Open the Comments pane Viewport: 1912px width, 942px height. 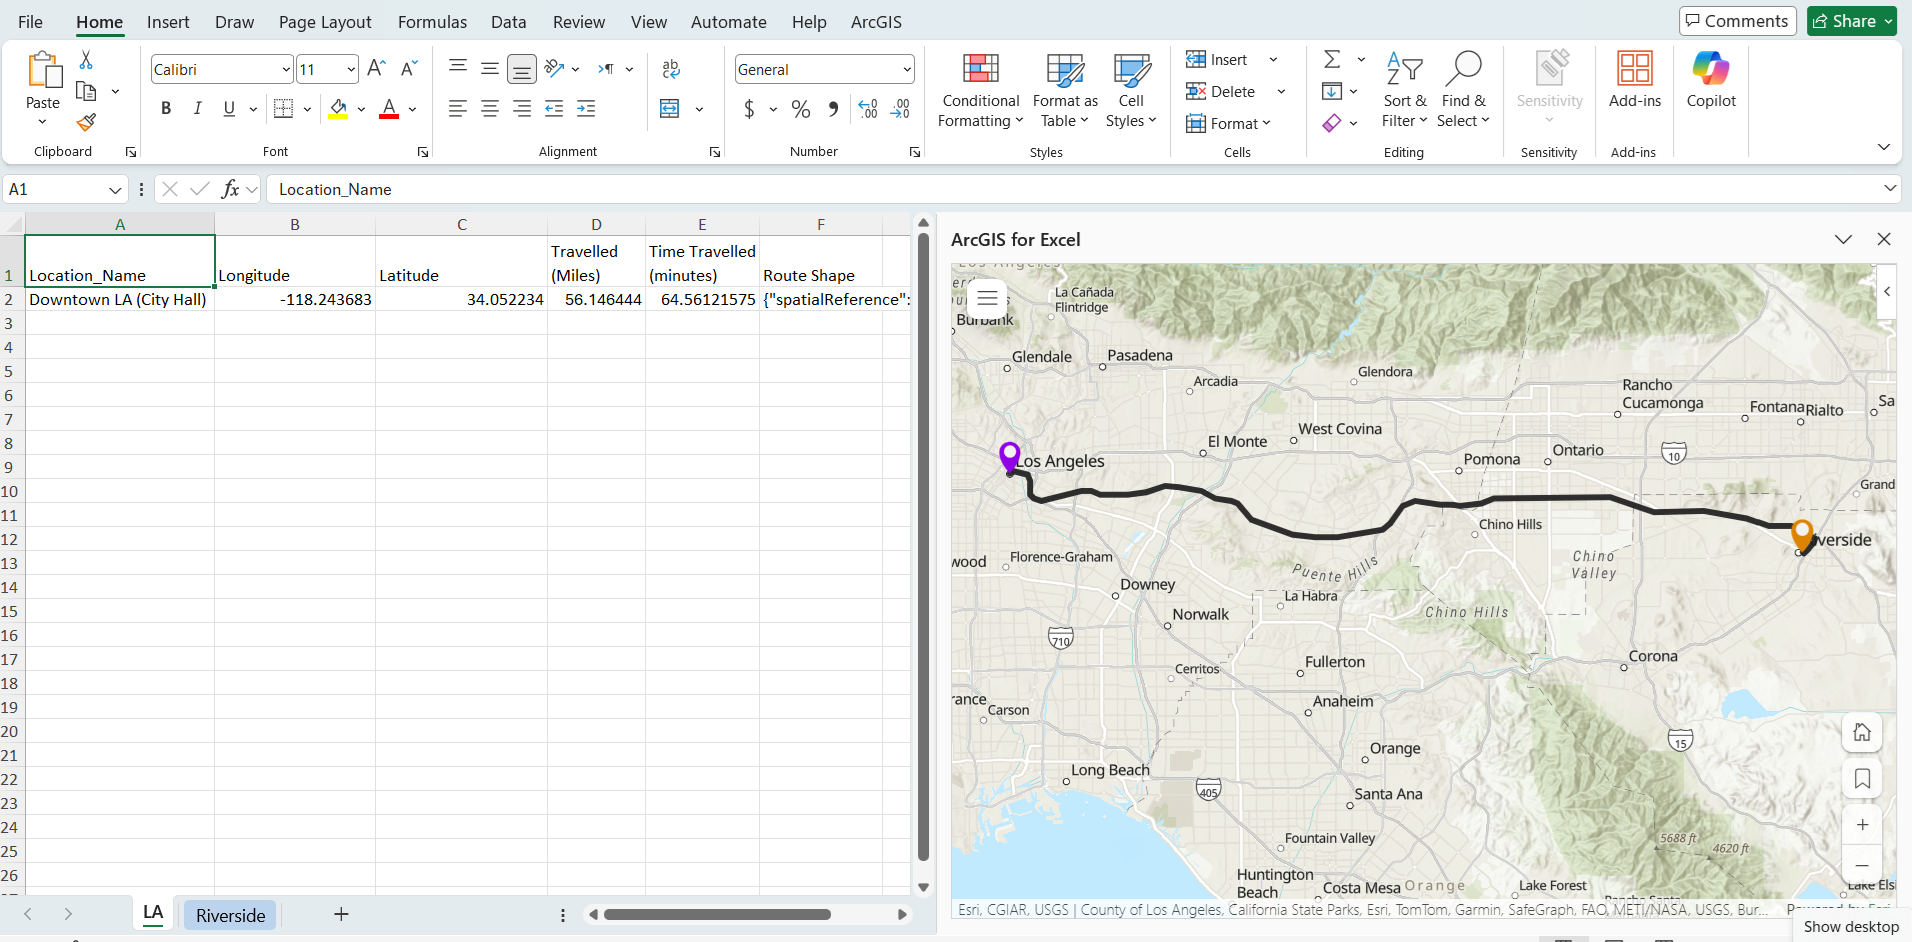pos(1738,21)
